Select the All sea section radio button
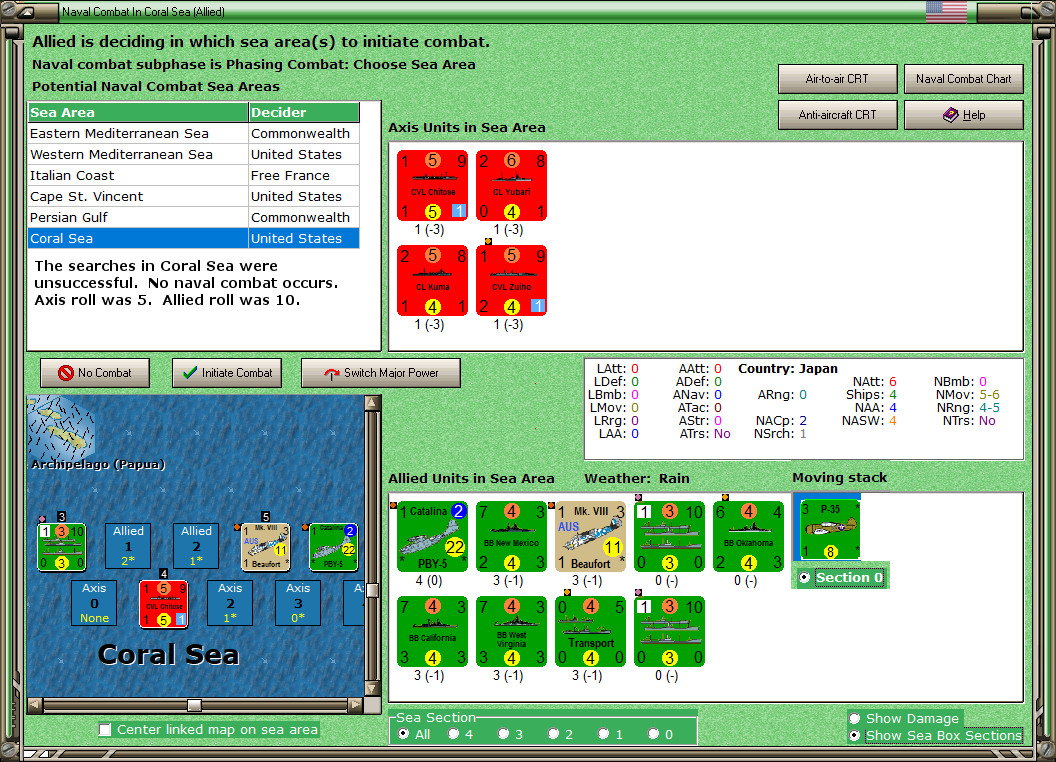The height and width of the screenshot is (762, 1056). pyautogui.click(x=403, y=734)
